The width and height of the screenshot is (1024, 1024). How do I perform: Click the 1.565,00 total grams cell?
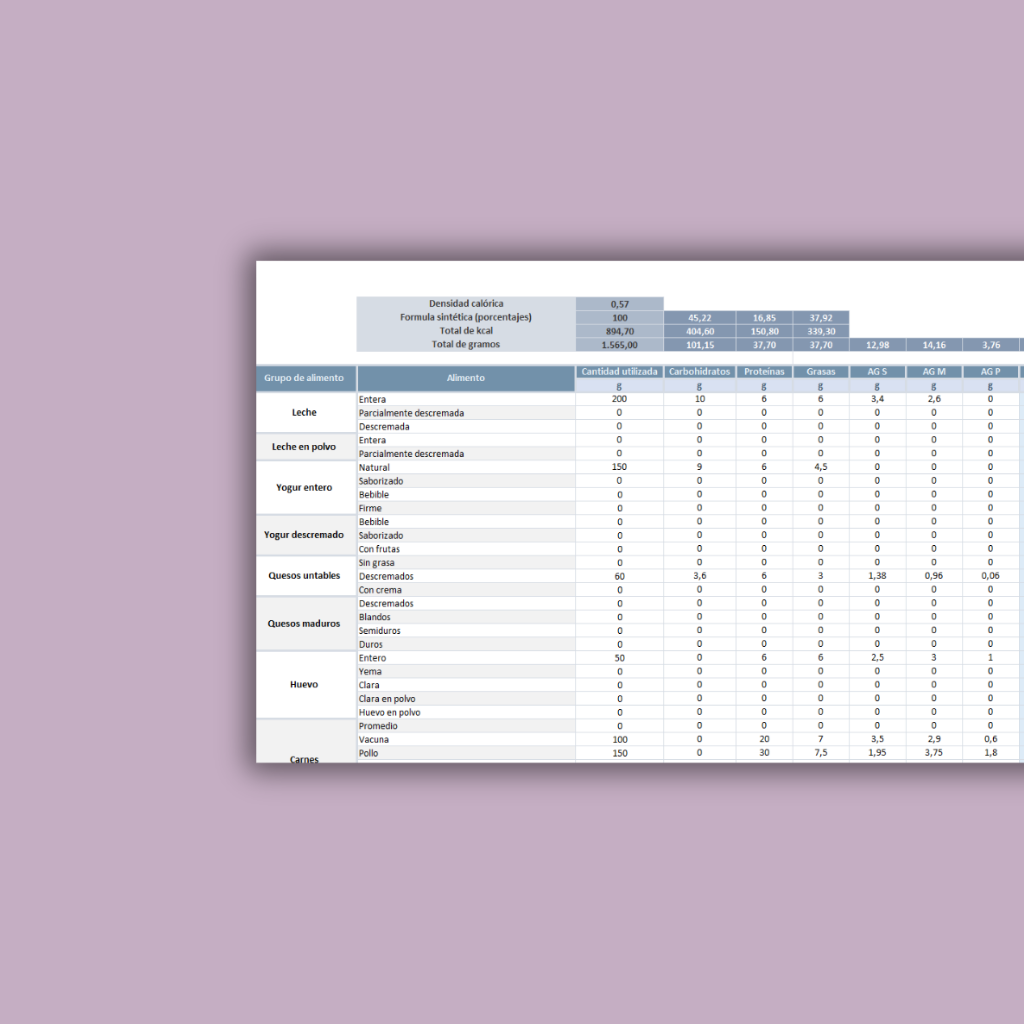619,345
